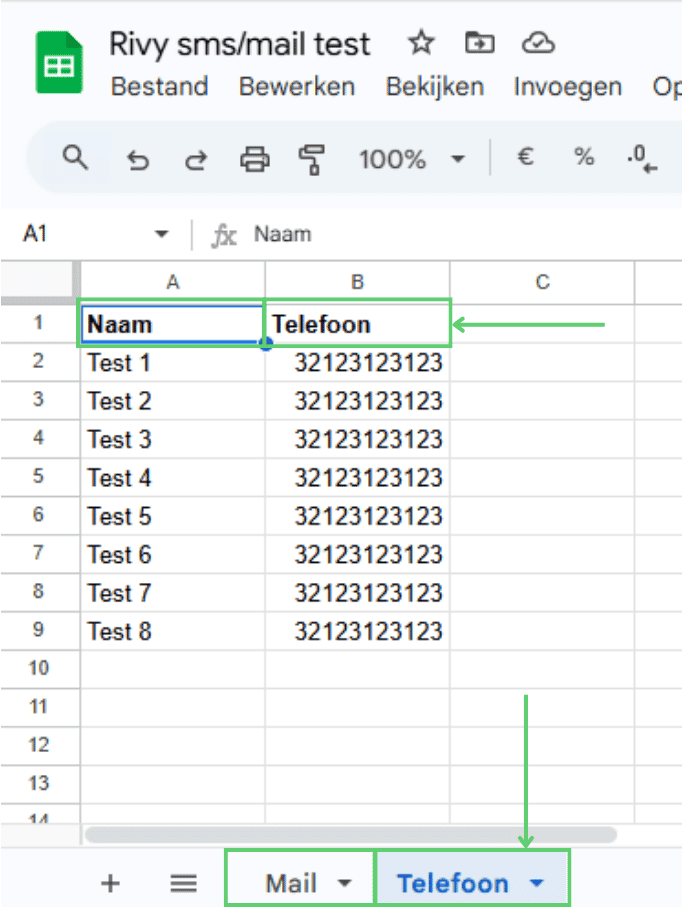Image resolution: width=682 pixels, height=907 pixels.
Task: Click the horizontal scrollbar
Action: (x=350, y=834)
